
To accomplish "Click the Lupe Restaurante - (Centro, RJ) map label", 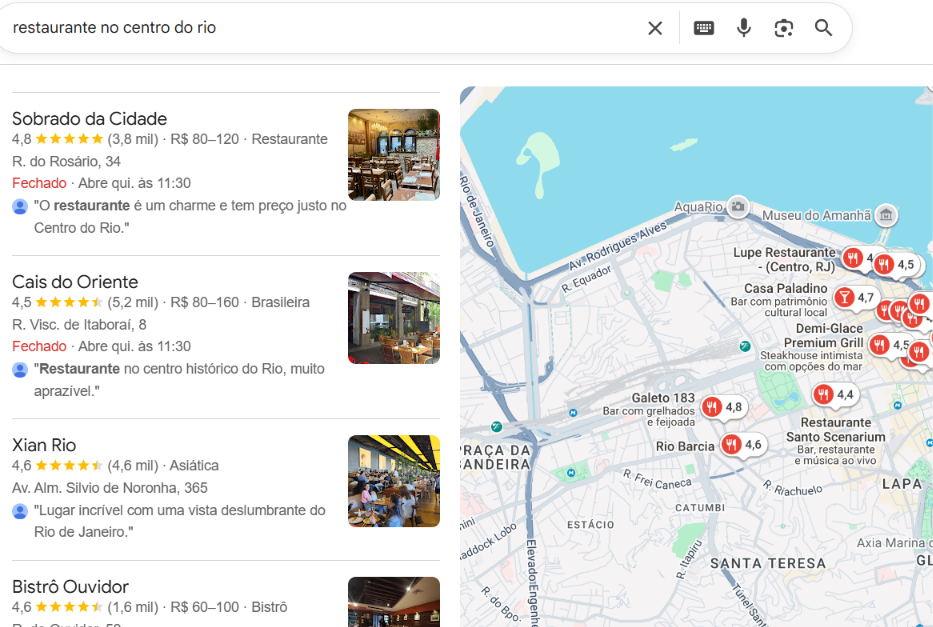I will point(784,259).
